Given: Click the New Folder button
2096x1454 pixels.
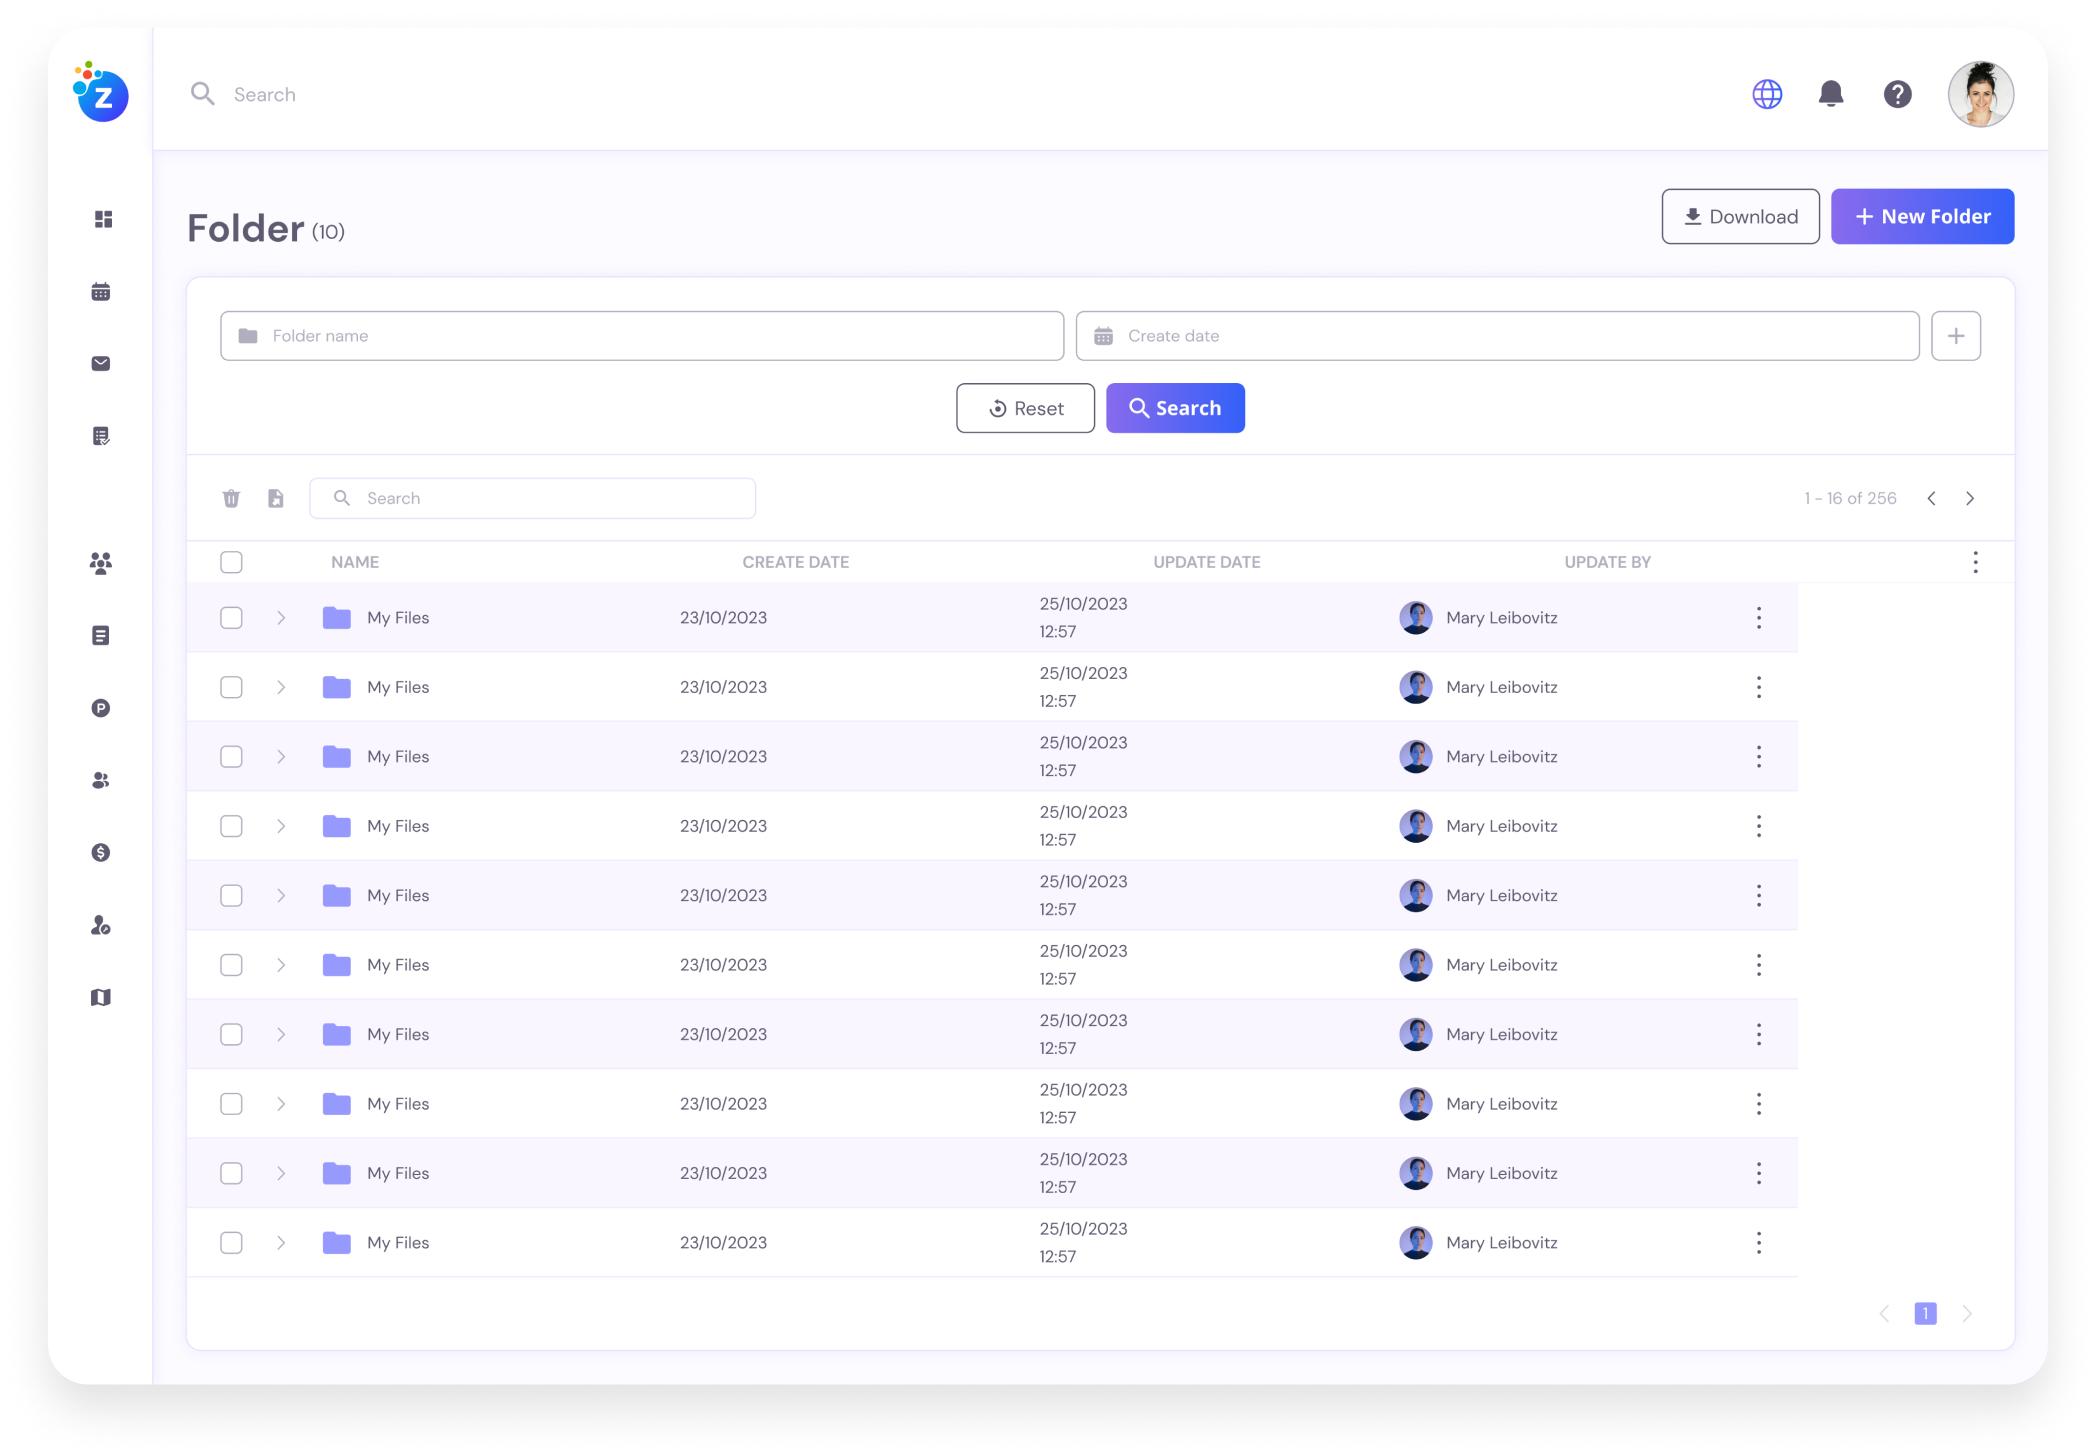Looking at the screenshot, I should pyautogui.click(x=1922, y=215).
